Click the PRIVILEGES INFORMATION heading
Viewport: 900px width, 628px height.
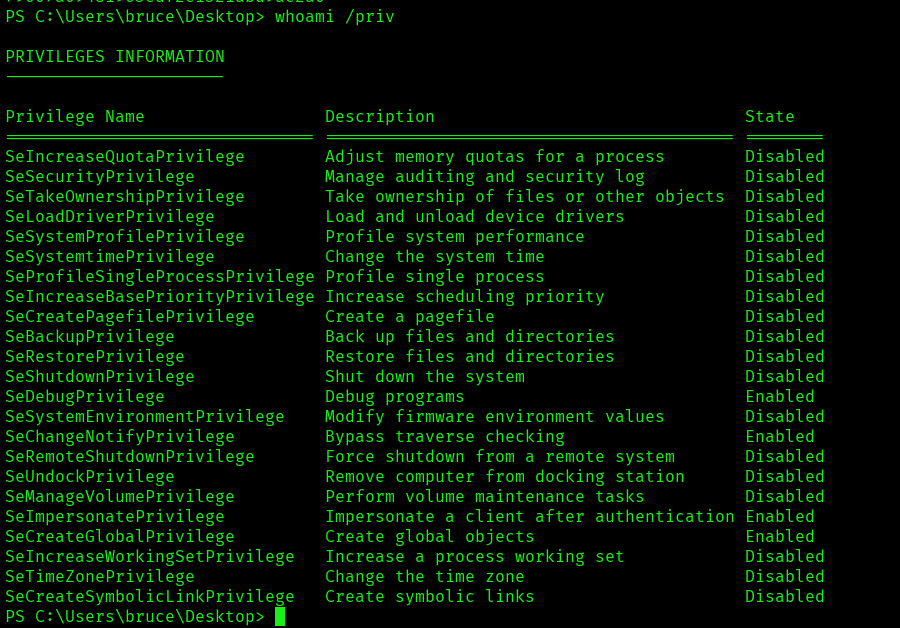tap(115, 57)
